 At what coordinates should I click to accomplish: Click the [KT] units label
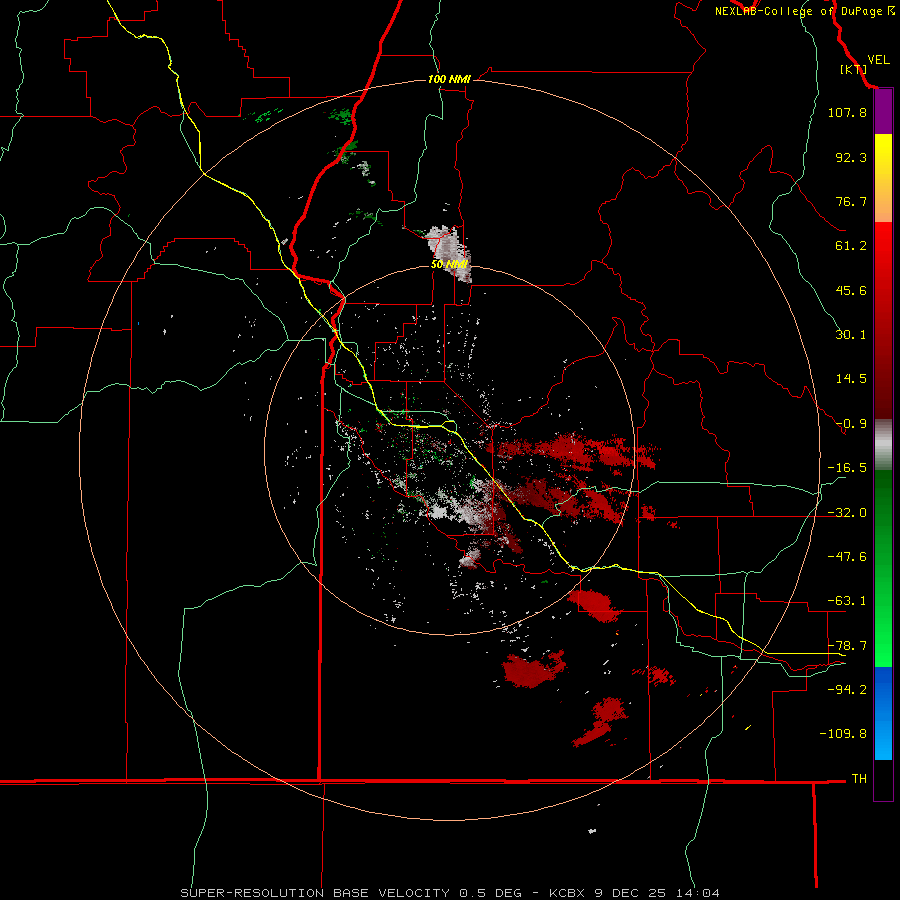(853, 69)
